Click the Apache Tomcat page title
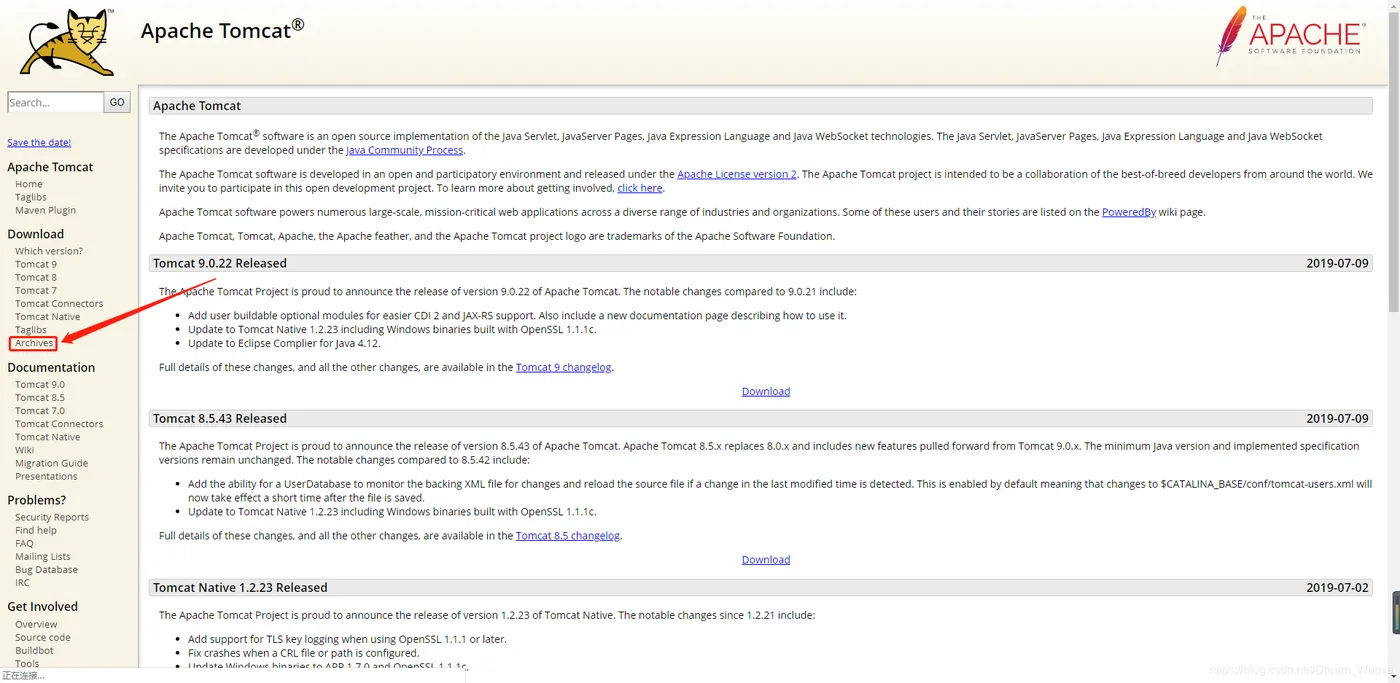 pyautogui.click(x=222, y=30)
